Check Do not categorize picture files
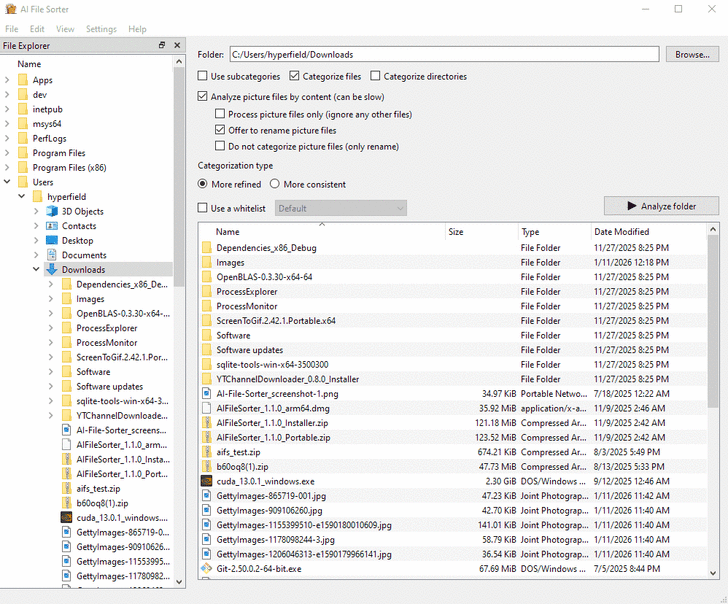The image size is (728, 604). (220, 146)
